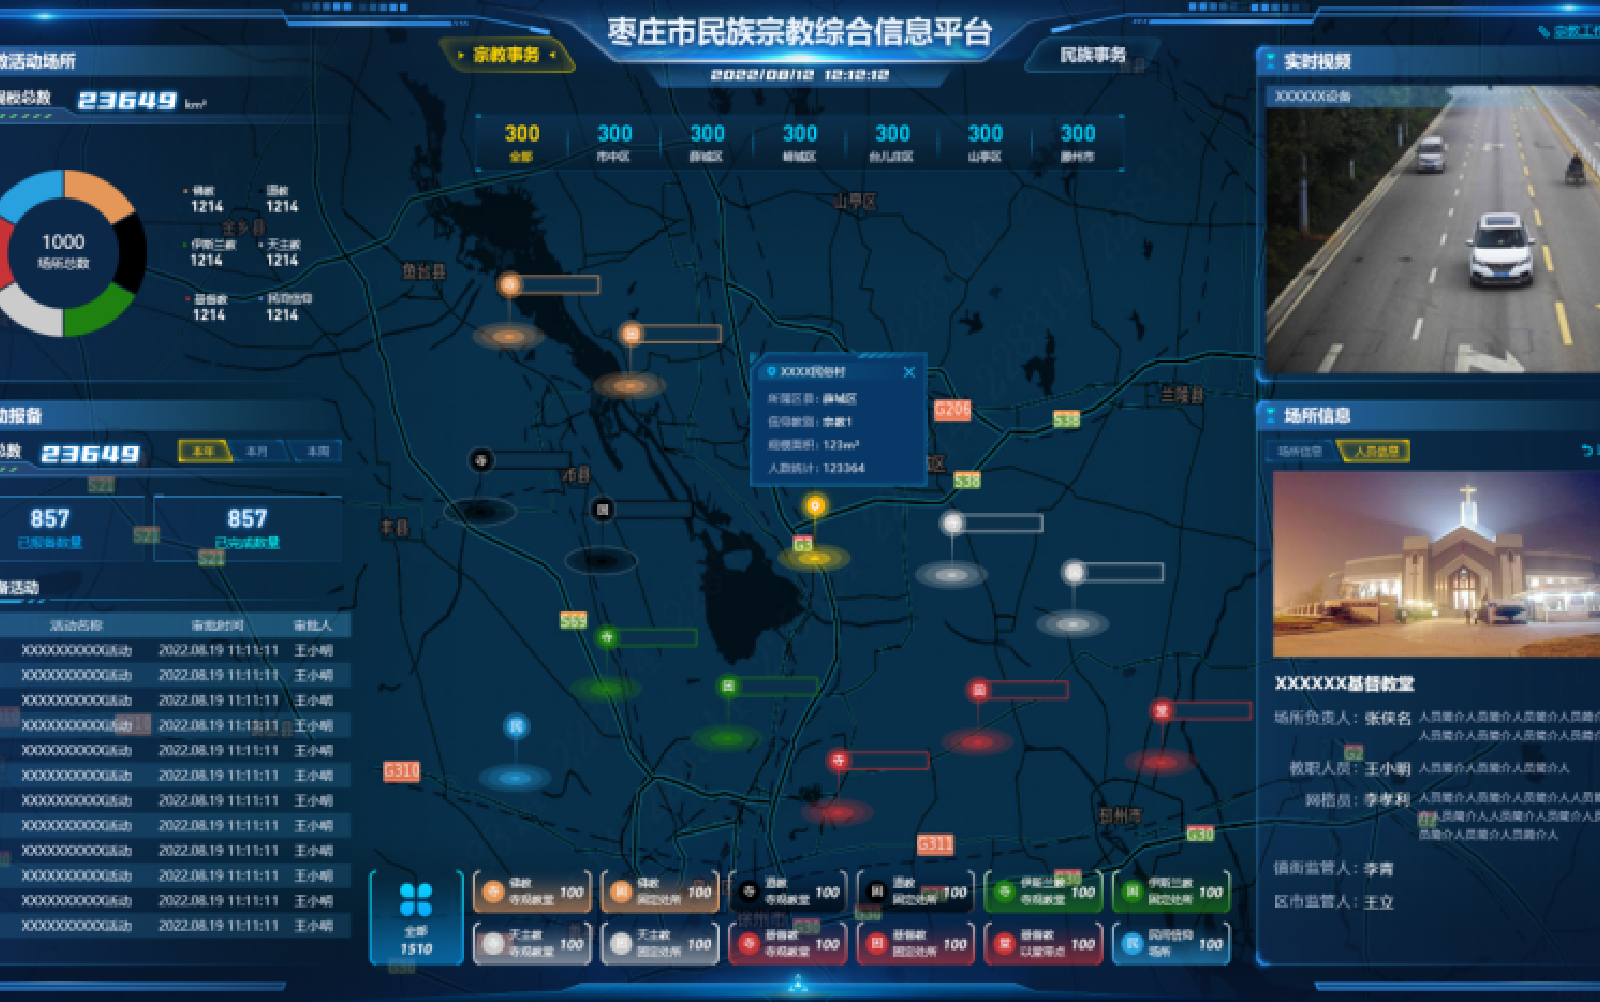Switch to 民族事务 tab

[x=1092, y=55]
